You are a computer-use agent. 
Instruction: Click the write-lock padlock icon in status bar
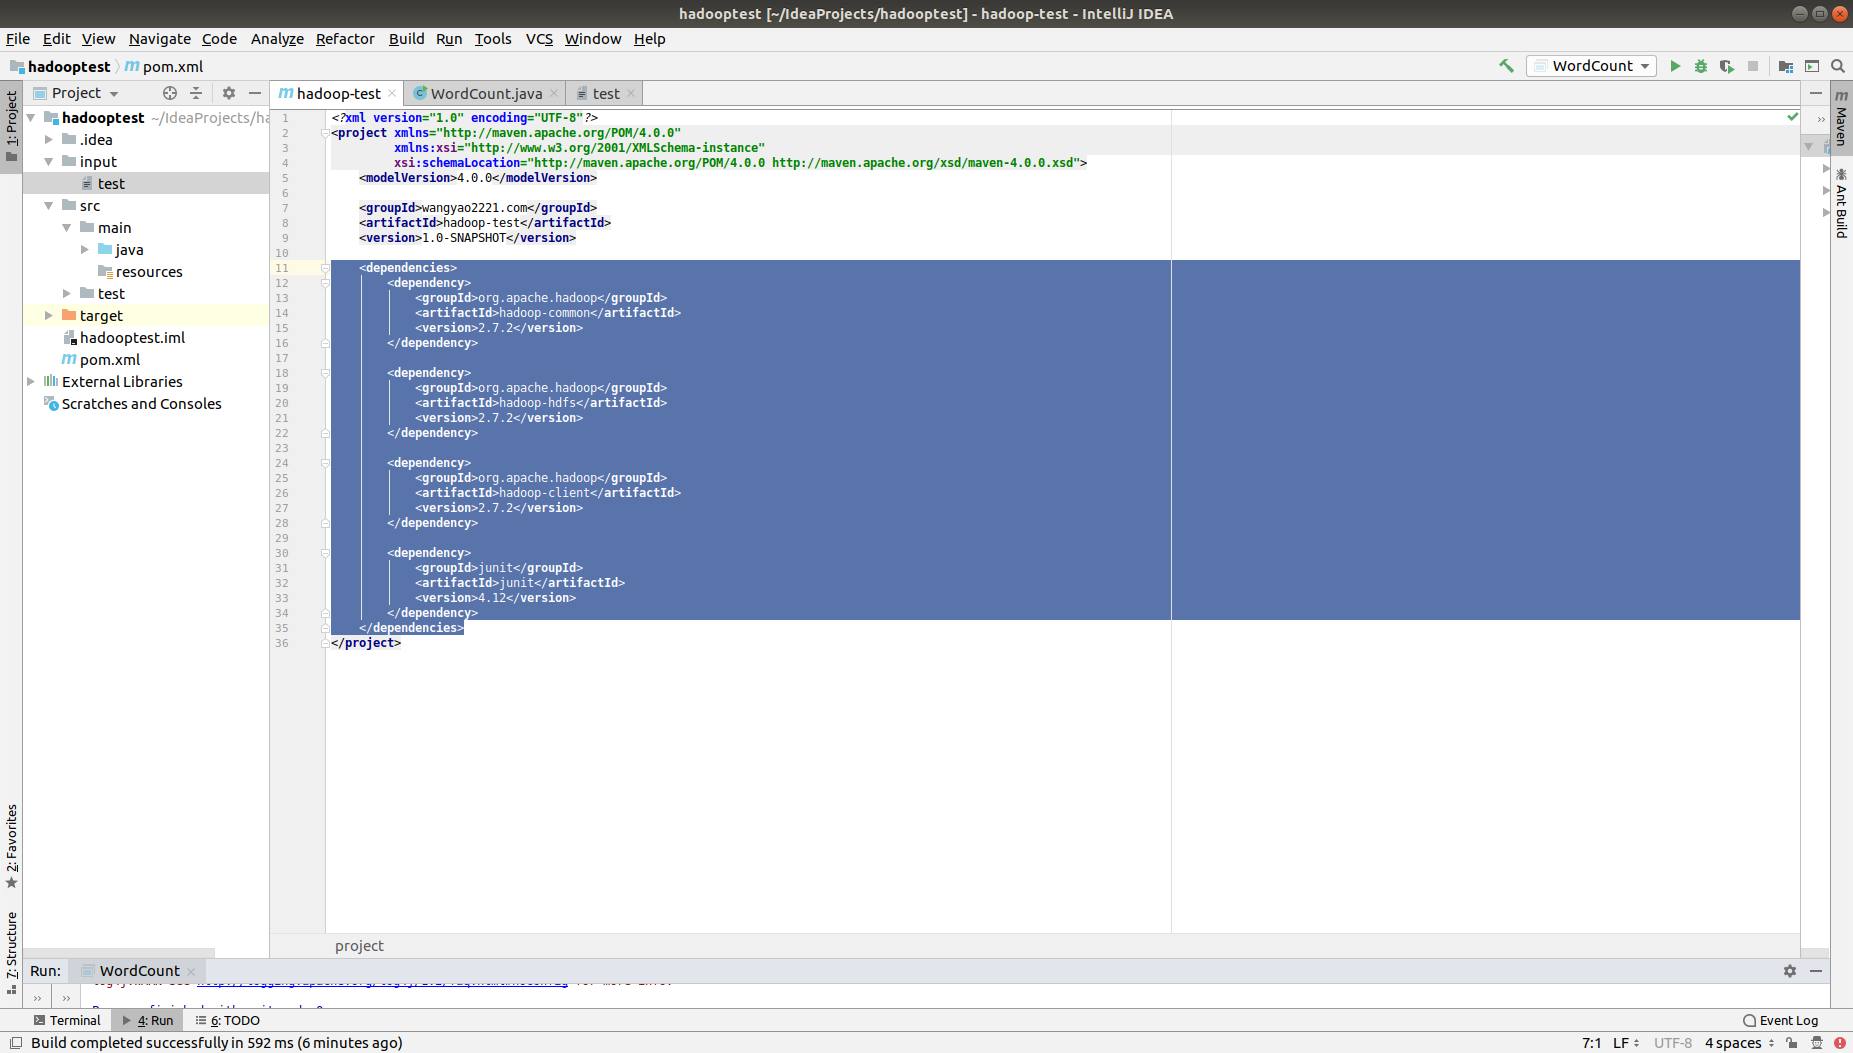[x=1791, y=1042]
